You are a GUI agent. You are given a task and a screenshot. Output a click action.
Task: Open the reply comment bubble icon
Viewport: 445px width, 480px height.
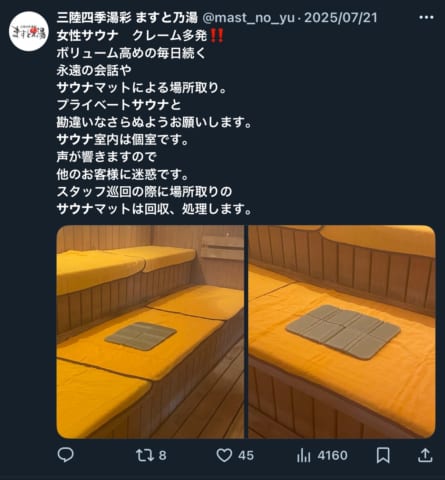point(65,455)
